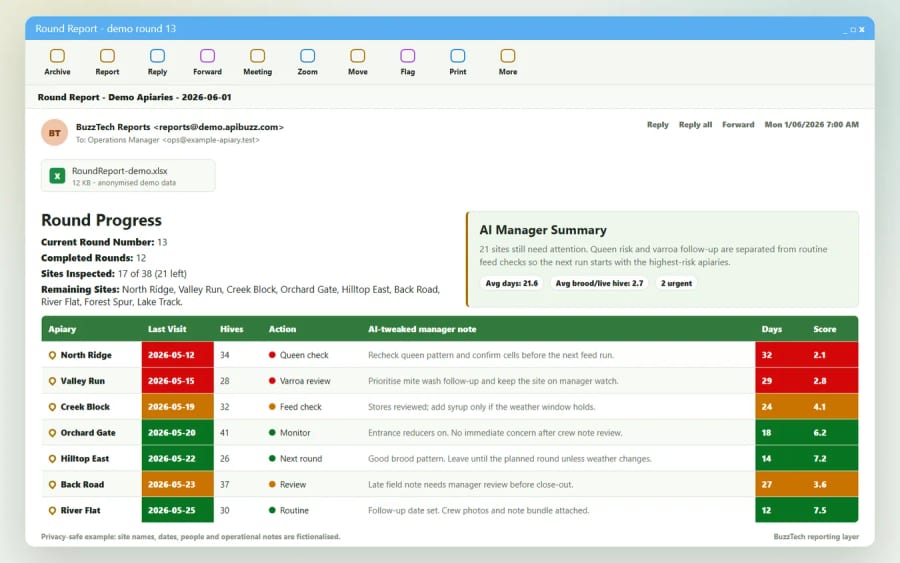Click the Action column header
The image size is (900, 563).
282,329
